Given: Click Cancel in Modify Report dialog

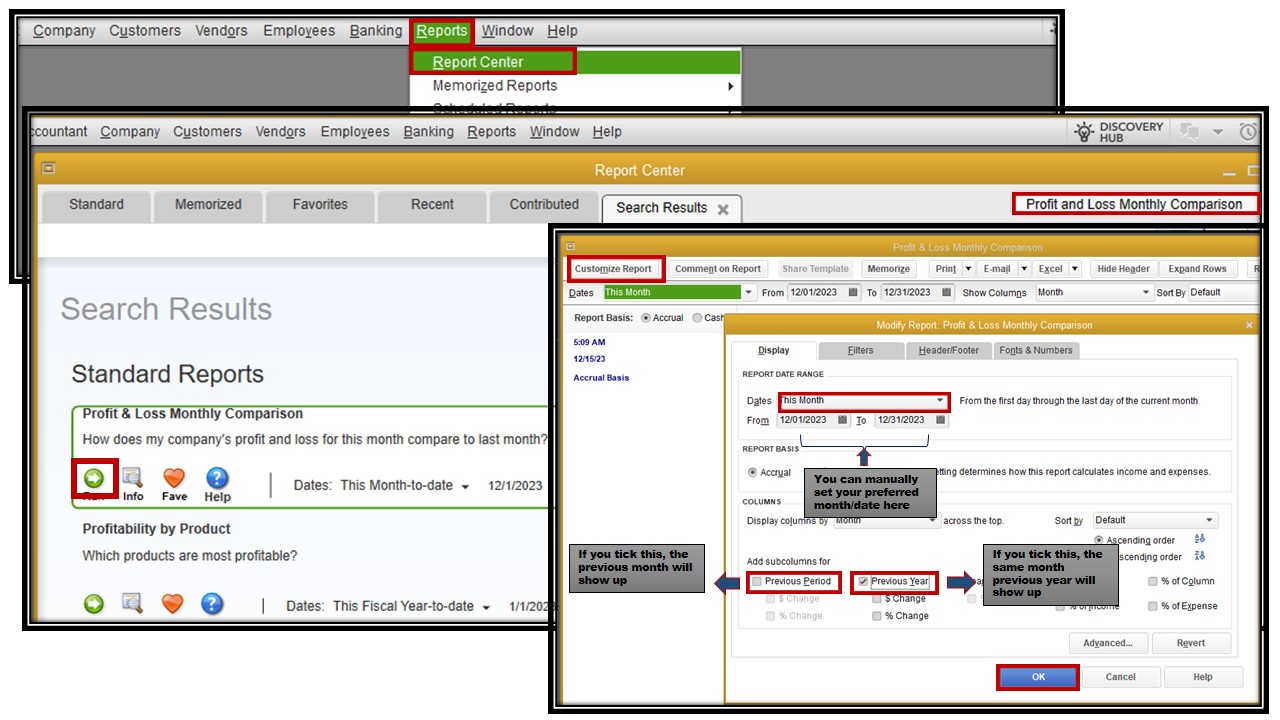Looking at the screenshot, I should click(x=1120, y=677).
